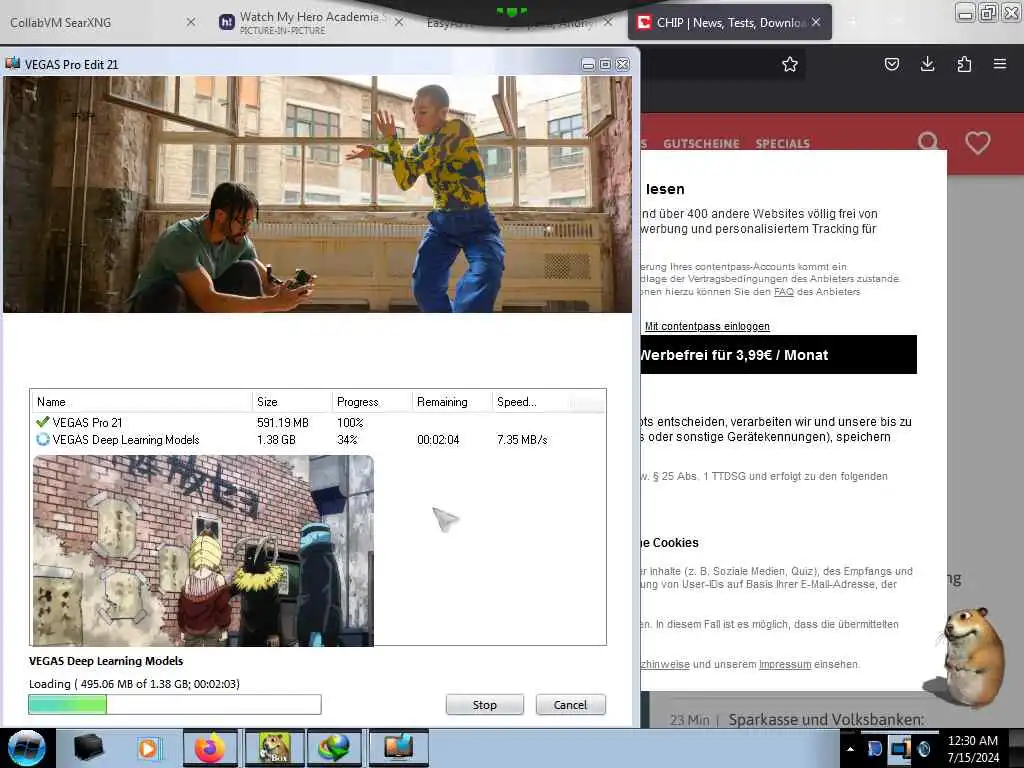This screenshot has width=1024, height=768.
Task: Click the 7.35 MB/s speed value
Action: (x=522, y=440)
